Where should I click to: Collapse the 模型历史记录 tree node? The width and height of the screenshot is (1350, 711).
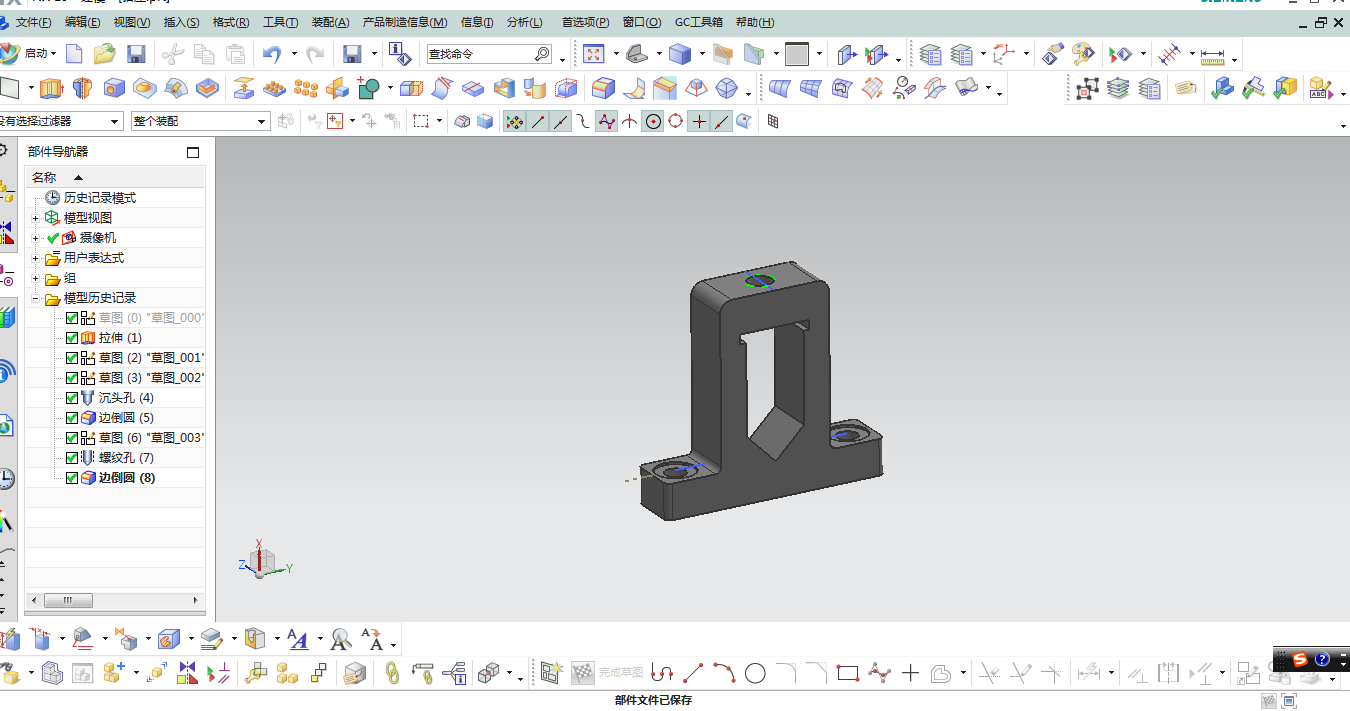tap(36, 298)
